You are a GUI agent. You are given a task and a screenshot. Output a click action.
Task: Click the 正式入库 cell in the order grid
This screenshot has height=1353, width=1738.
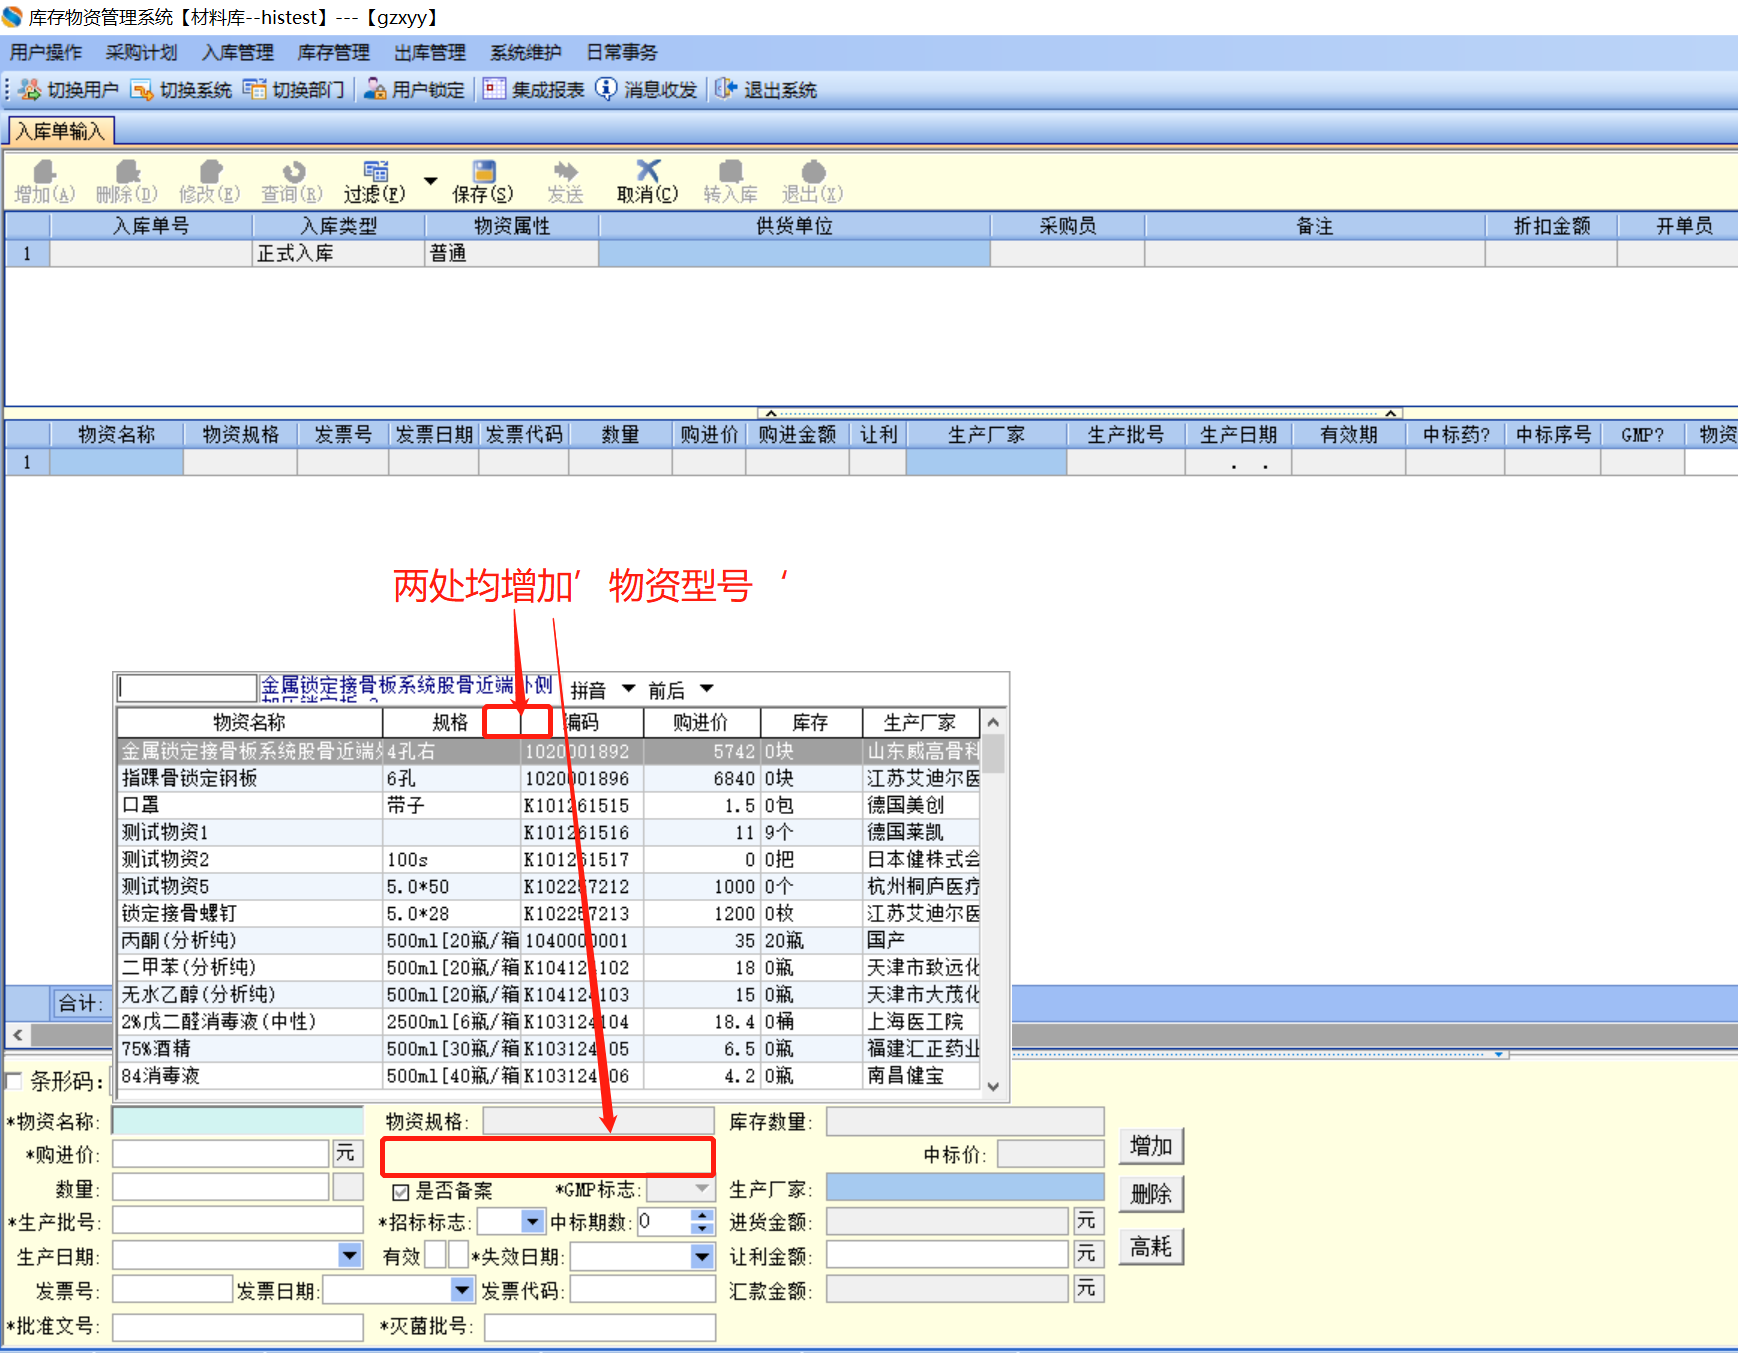click(x=338, y=254)
